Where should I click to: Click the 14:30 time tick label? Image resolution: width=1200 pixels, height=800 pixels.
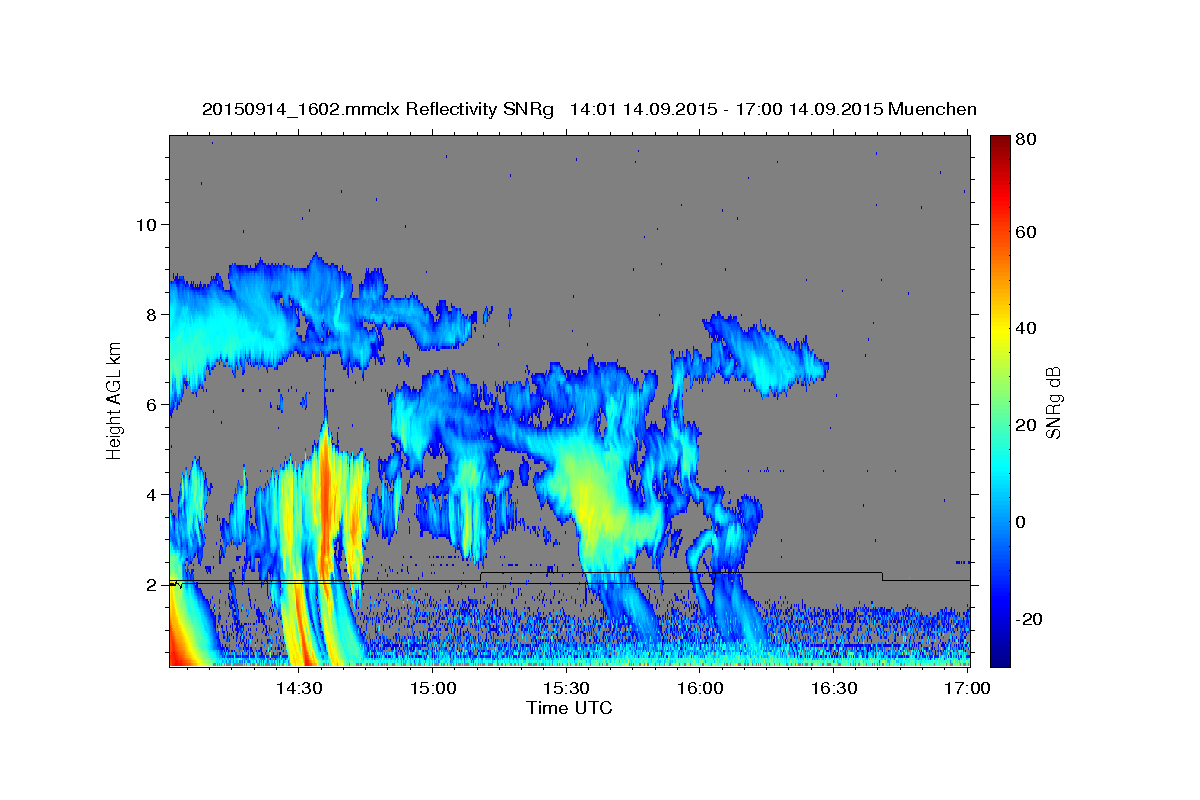298,688
